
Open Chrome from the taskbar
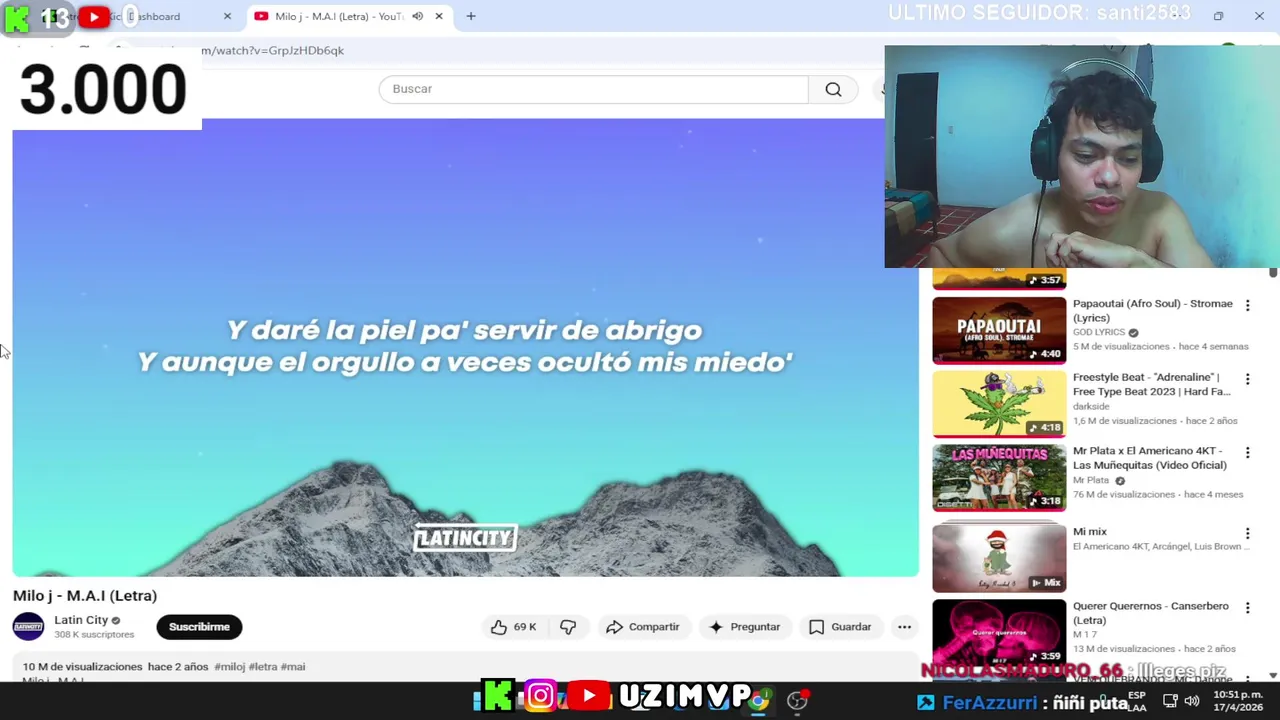(759, 701)
